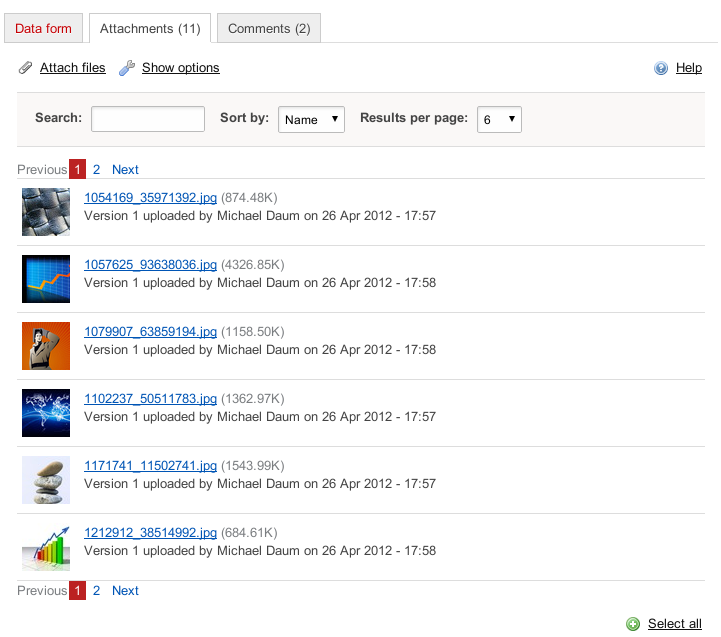The width and height of the screenshot is (721, 637).
Task: Click the wrench Show options icon
Action: click(127, 68)
